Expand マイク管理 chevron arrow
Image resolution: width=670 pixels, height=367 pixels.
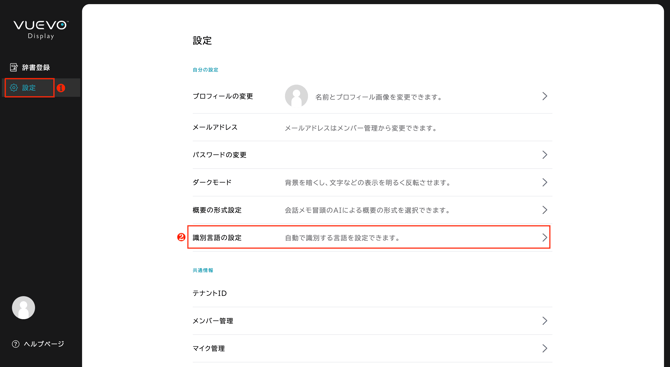coord(544,348)
